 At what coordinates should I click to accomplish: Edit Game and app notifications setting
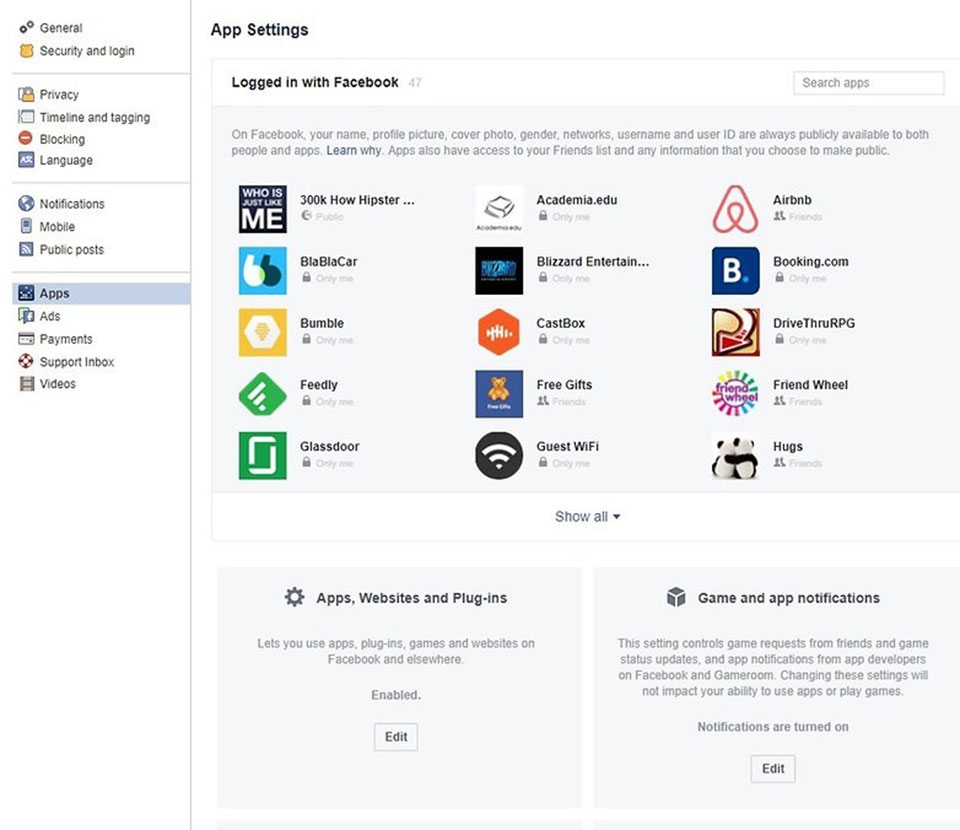pyautogui.click(x=773, y=769)
